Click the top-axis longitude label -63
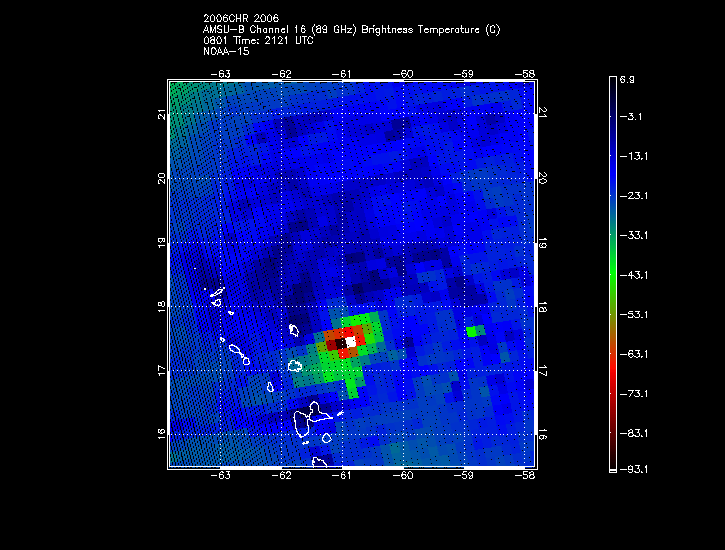Viewport: 725px width, 550px height. 221,74
